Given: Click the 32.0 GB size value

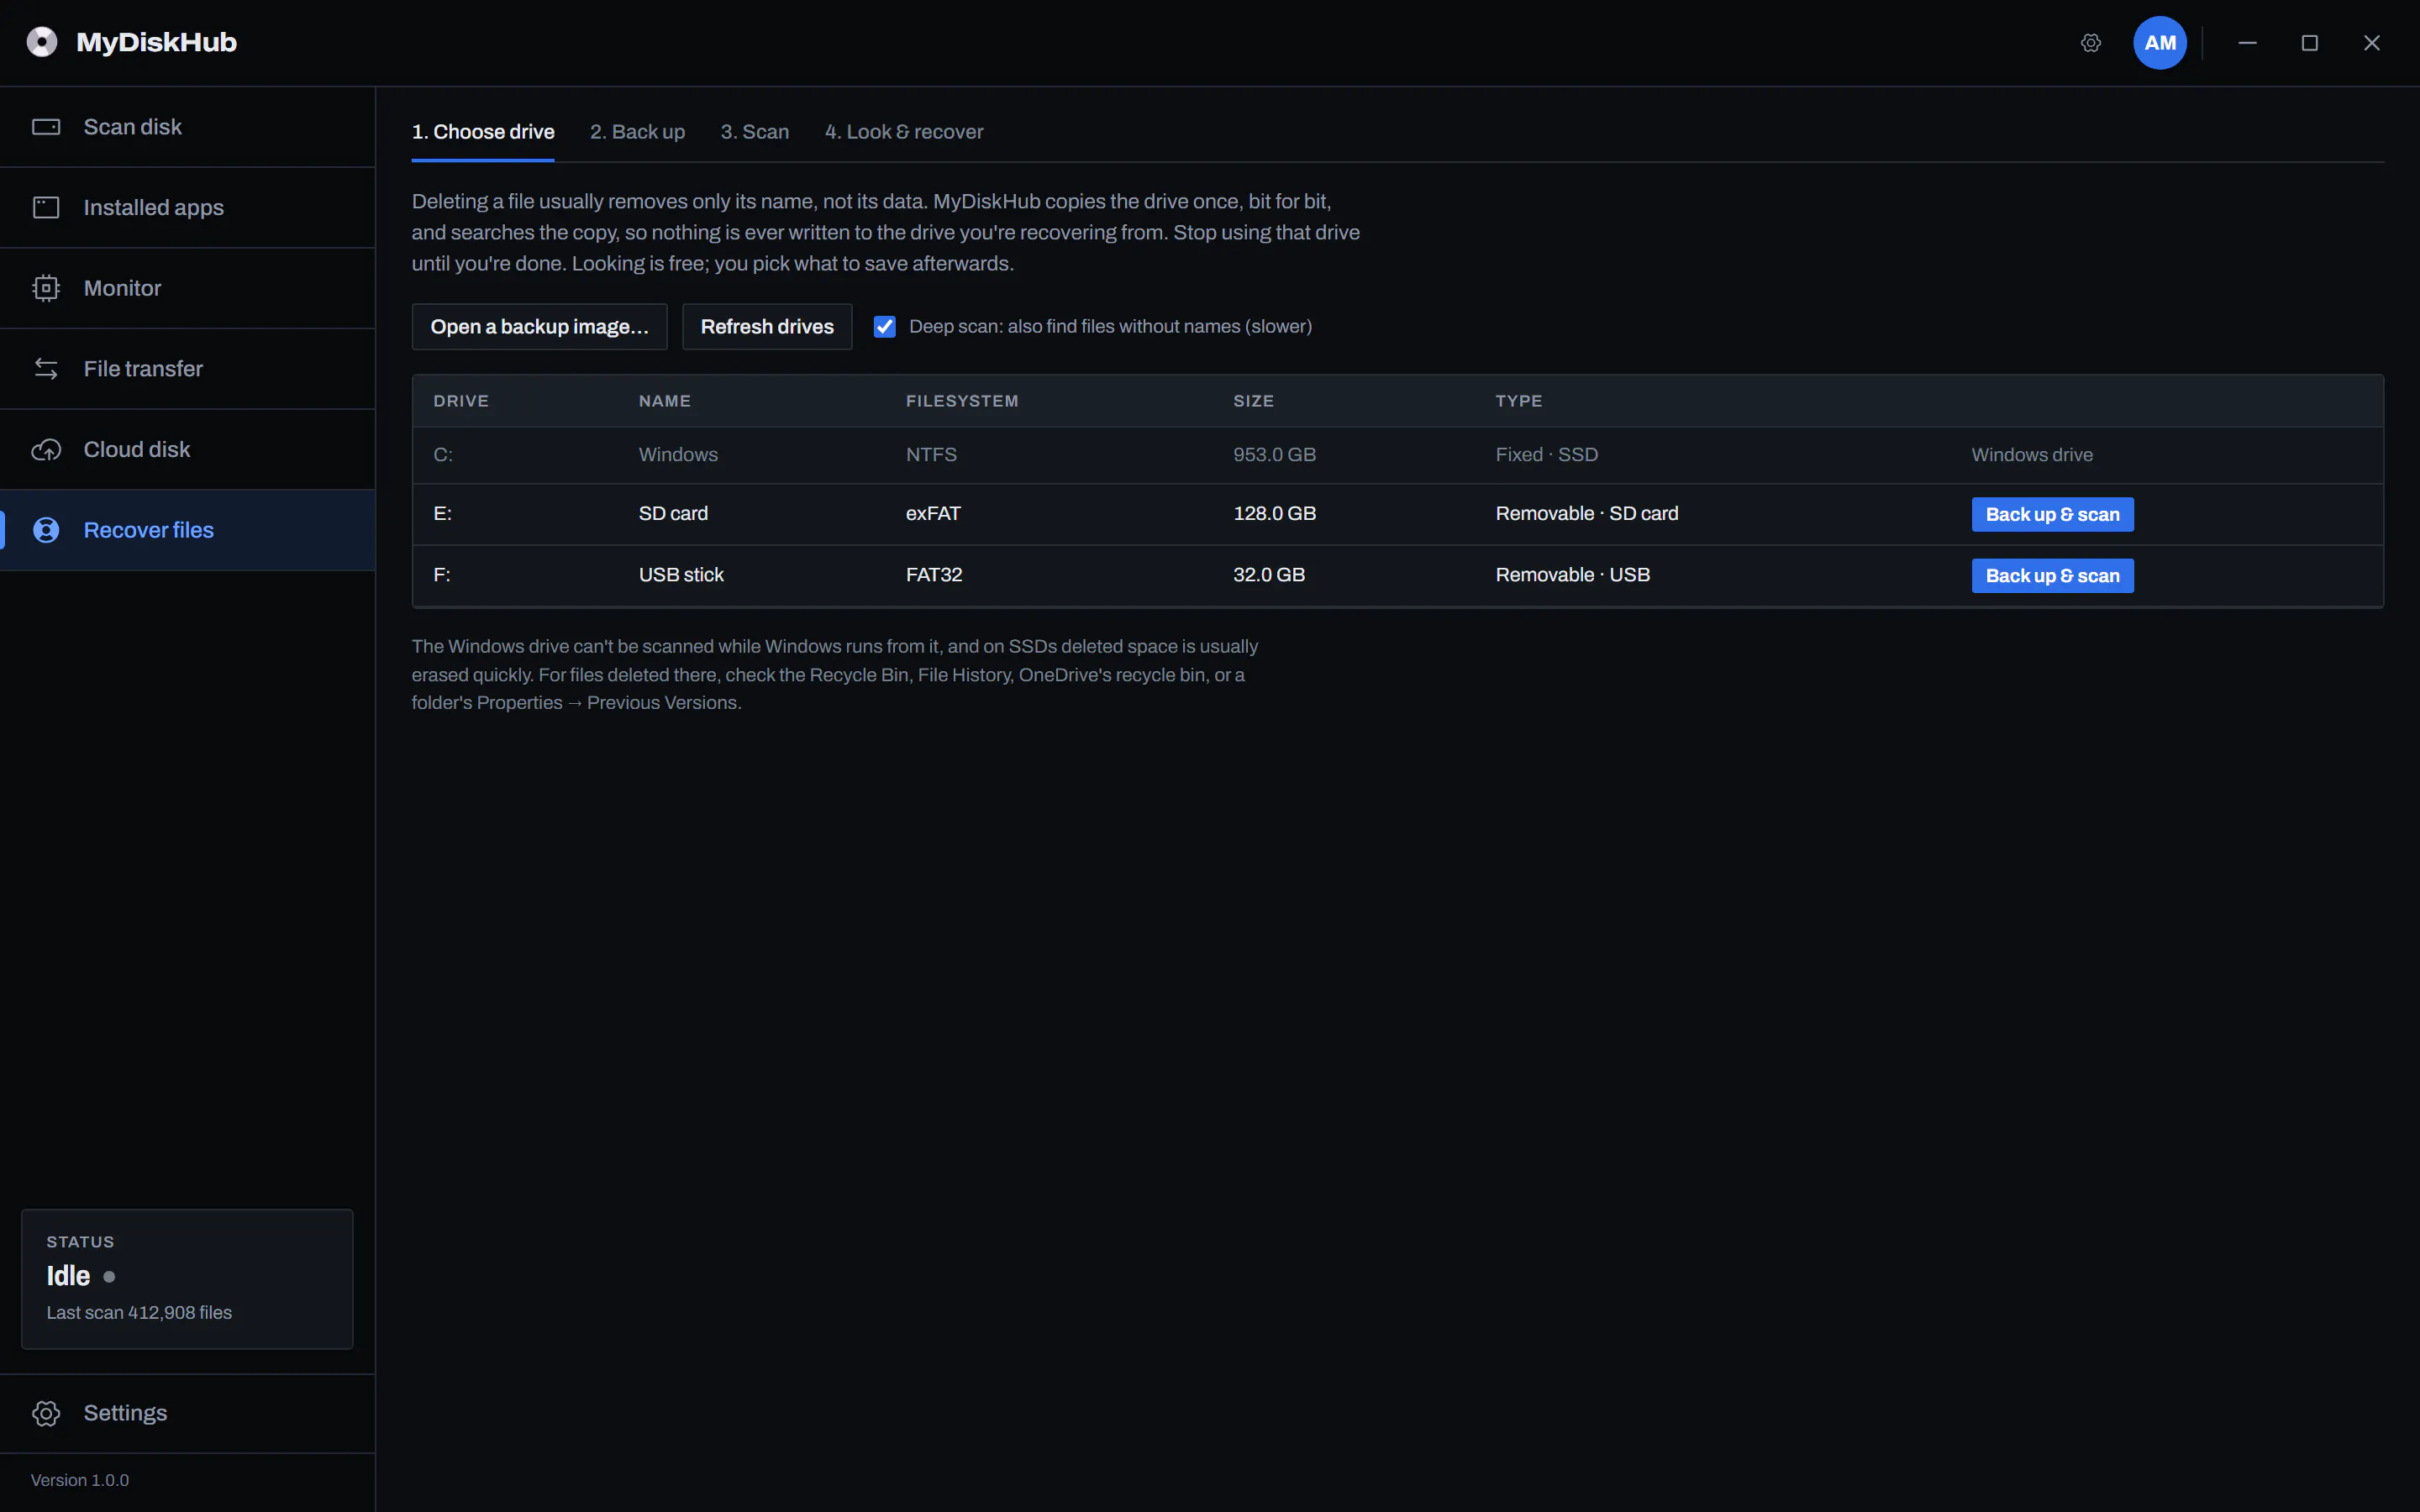Looking at the screenshot, I should [1269, 575].
